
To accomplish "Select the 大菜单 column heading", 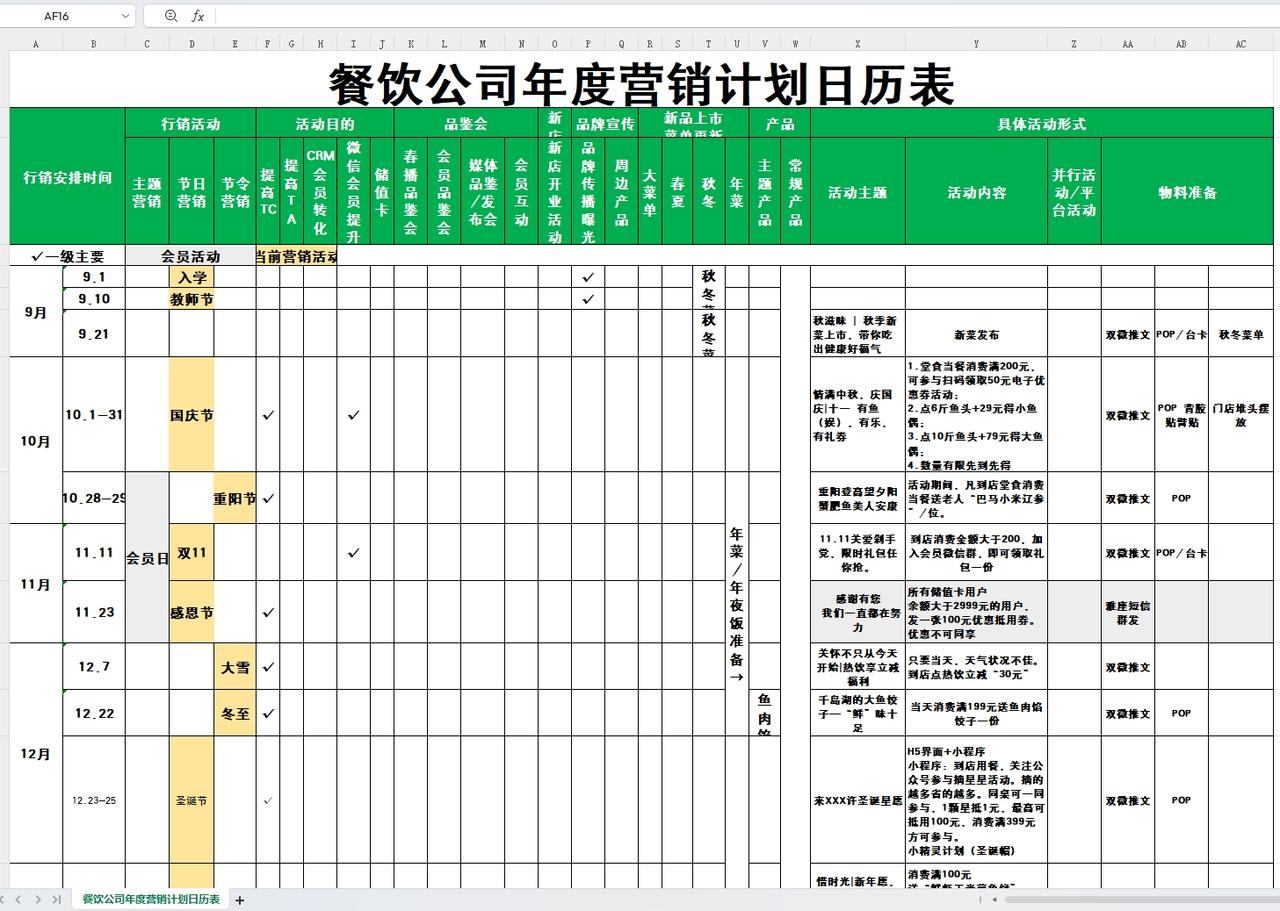I will (650, 191).
